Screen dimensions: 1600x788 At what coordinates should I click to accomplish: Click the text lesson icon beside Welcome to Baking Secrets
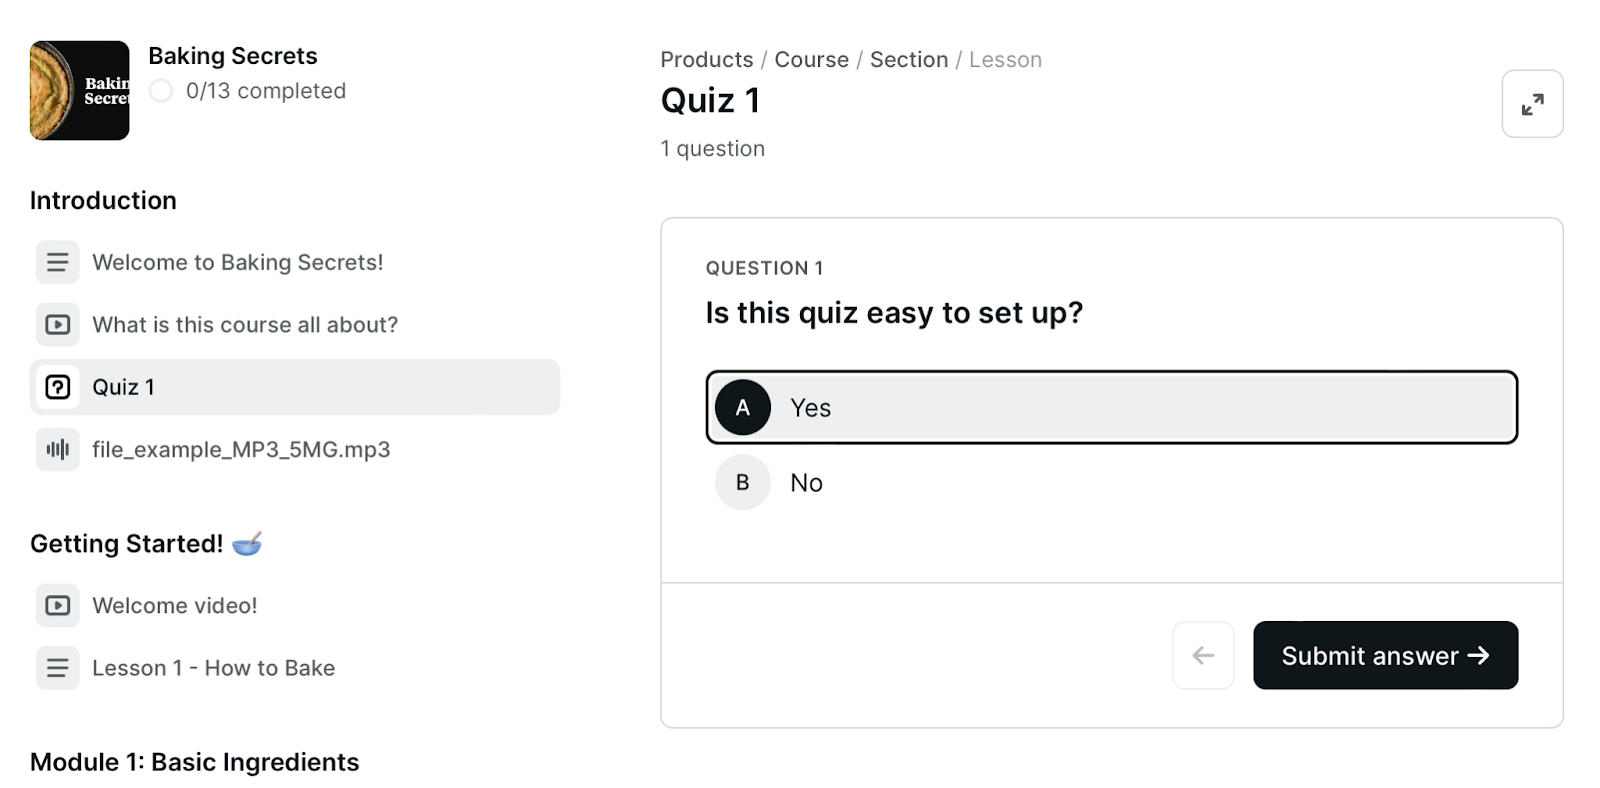coord(57,262)
